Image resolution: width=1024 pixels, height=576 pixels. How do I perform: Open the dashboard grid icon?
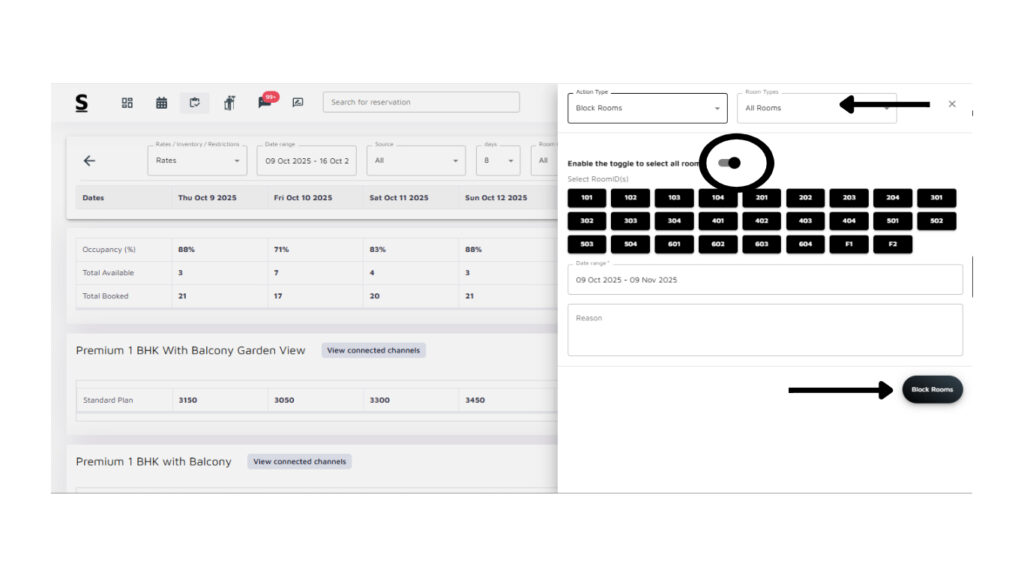click(127, 102)
